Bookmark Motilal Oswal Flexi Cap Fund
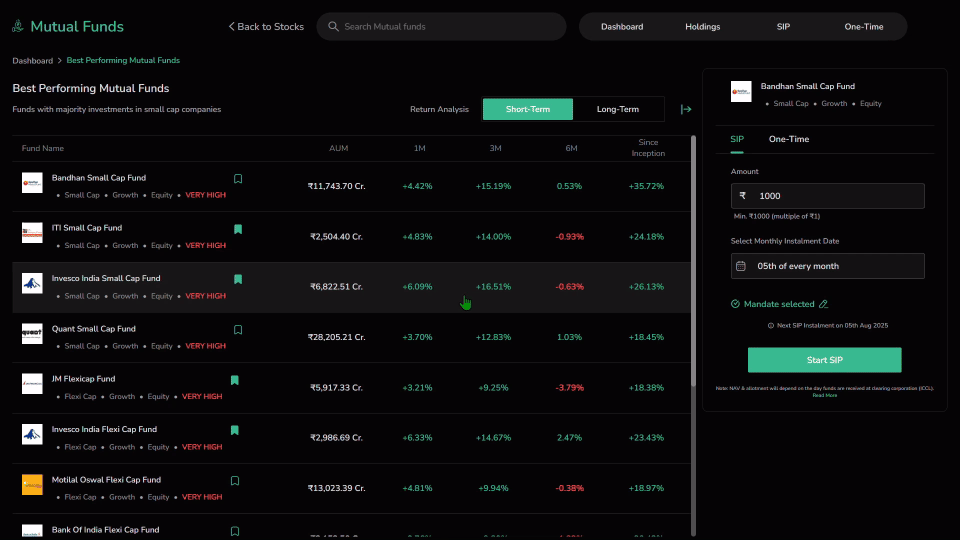Screen dimensions: 960x540 click(234, 481)
